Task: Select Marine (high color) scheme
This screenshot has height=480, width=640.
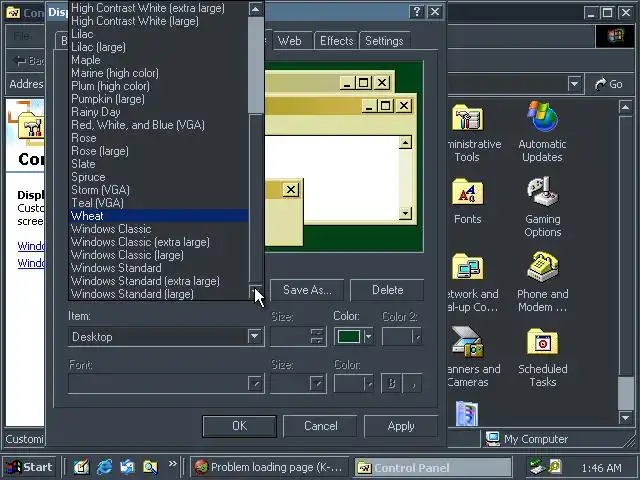Action: click(x=159, y=73)
